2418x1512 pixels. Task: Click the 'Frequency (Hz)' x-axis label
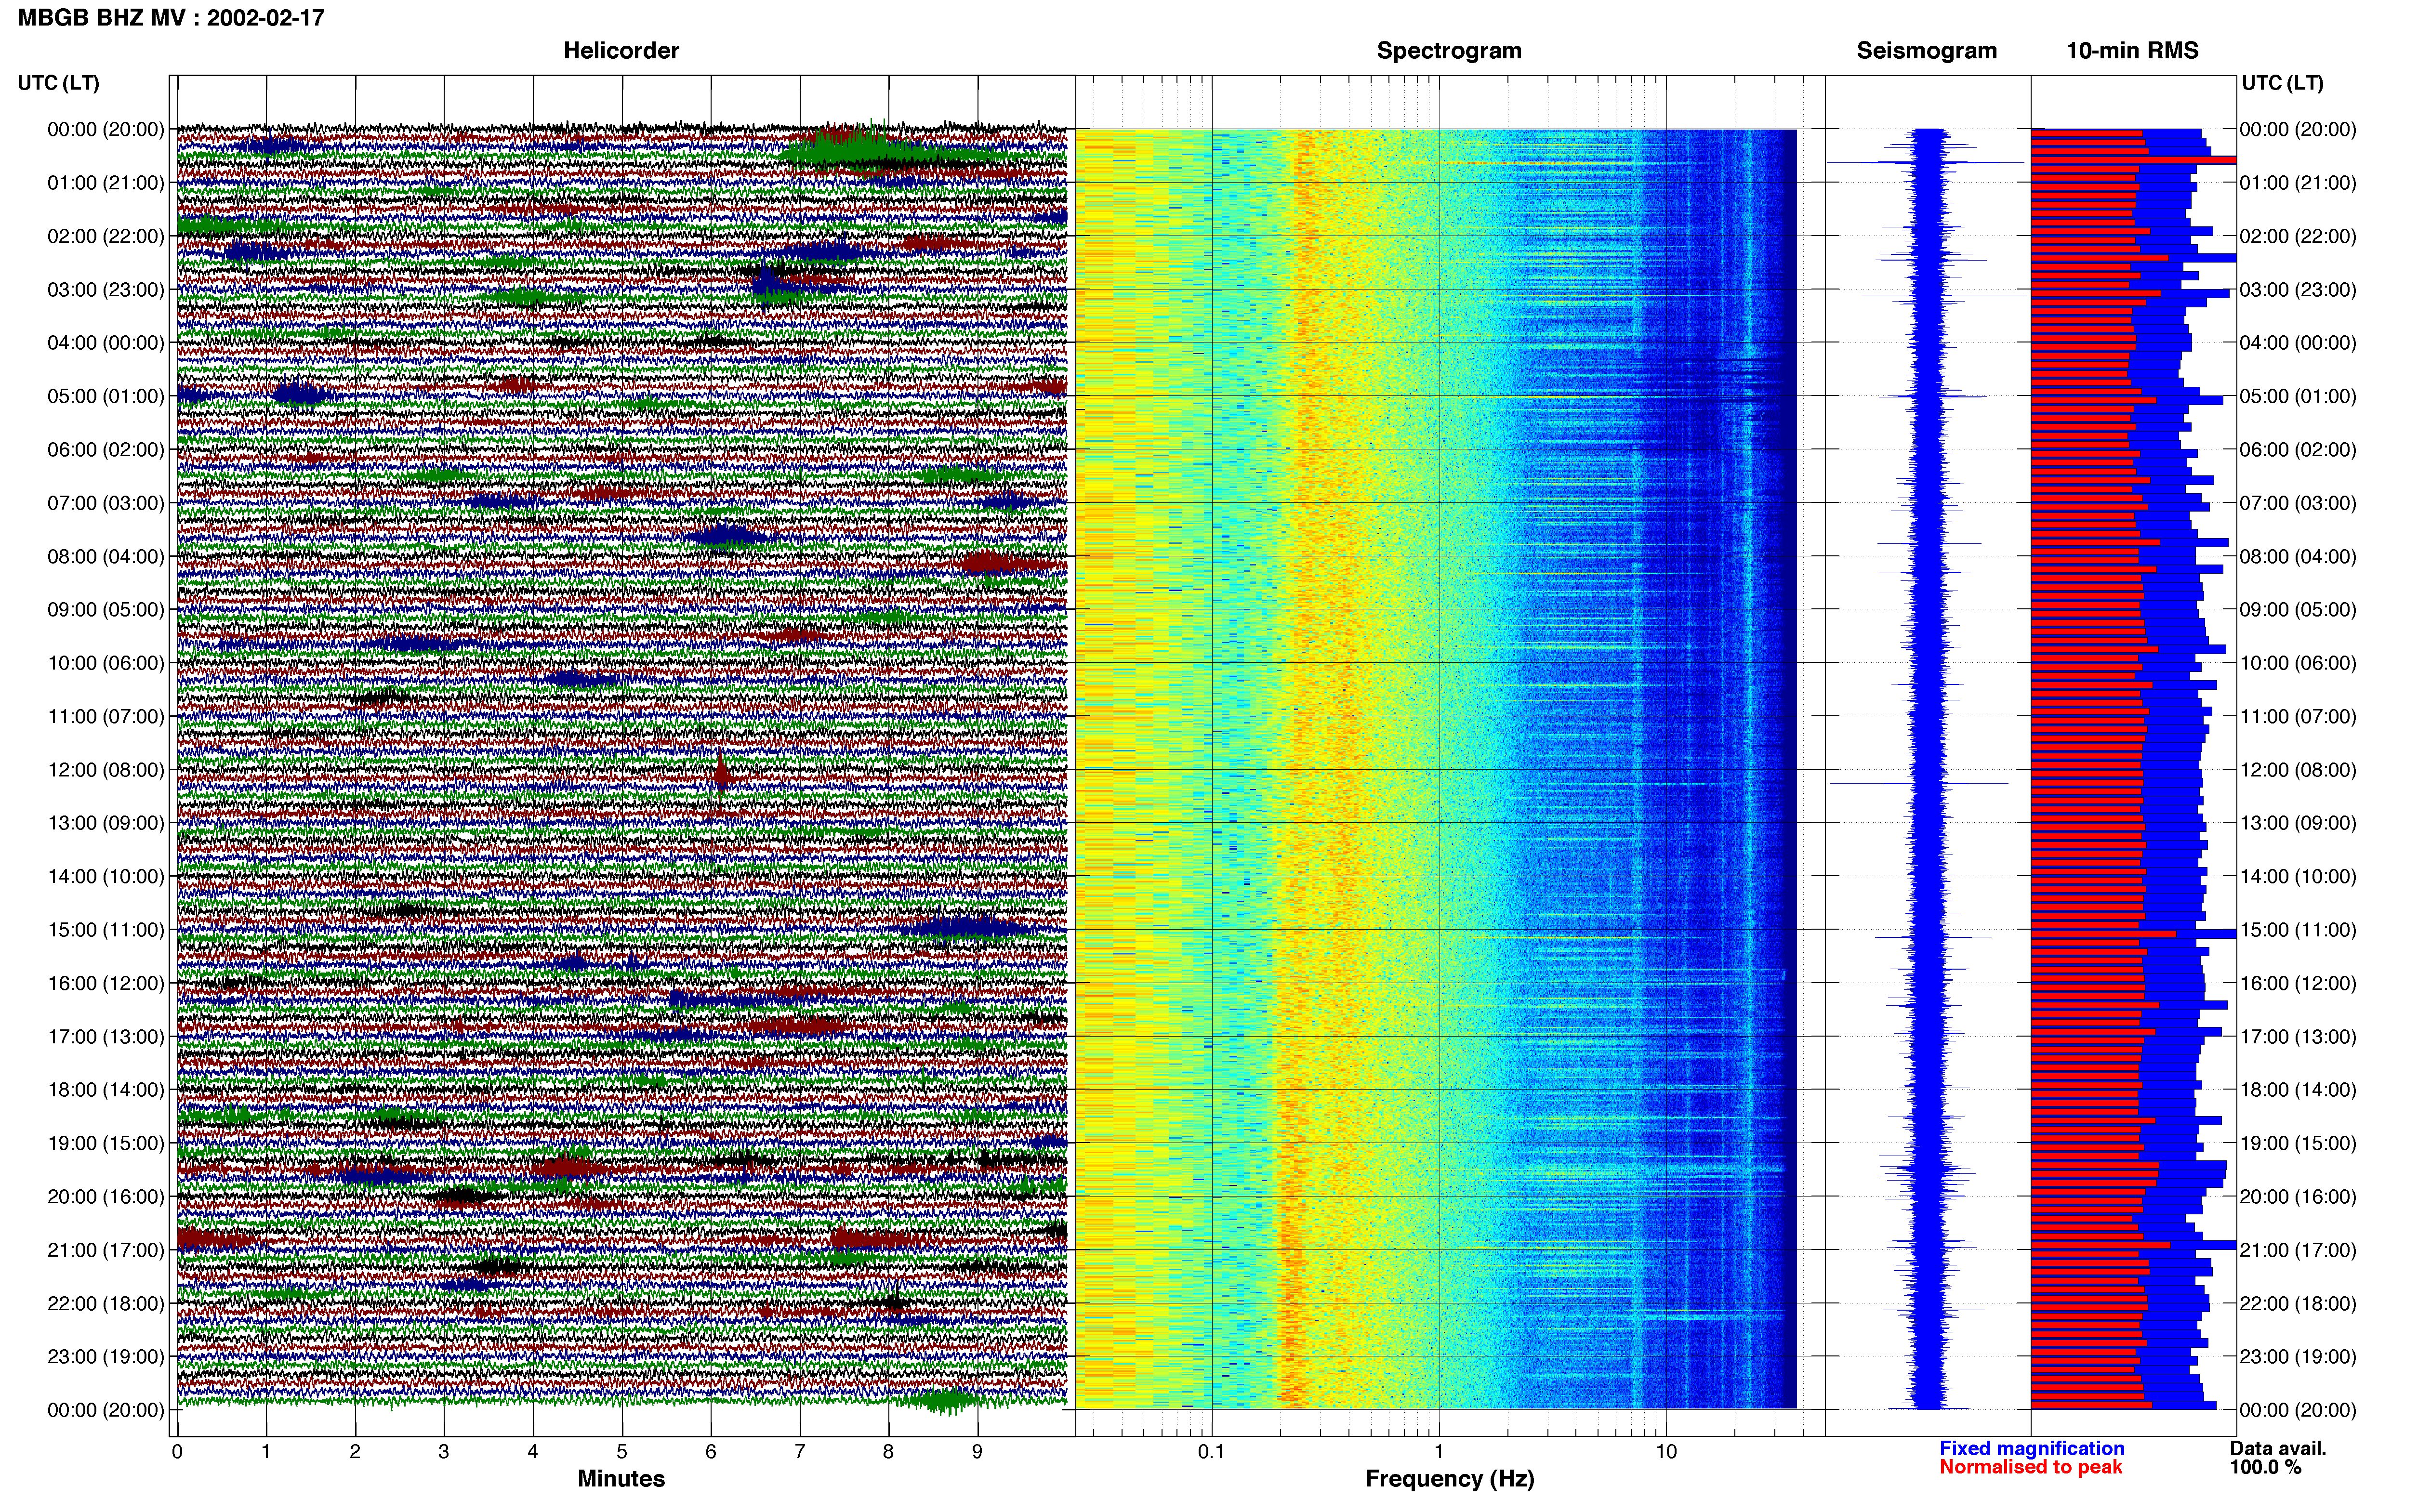[1449, 1479]
